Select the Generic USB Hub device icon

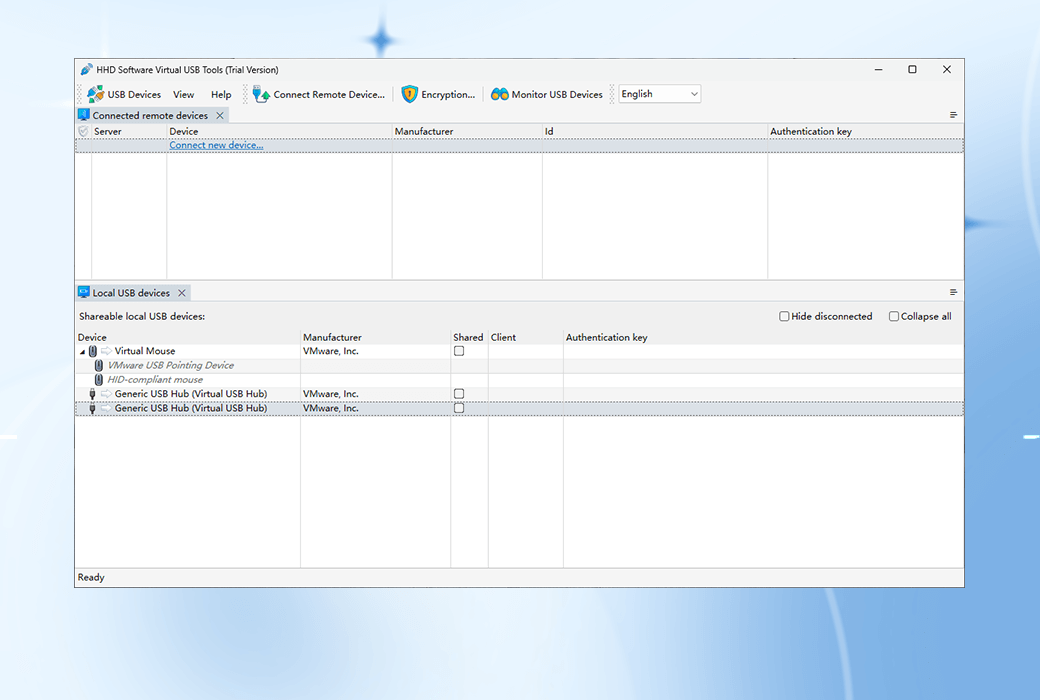pyautogui.click(x=92, y=394)
